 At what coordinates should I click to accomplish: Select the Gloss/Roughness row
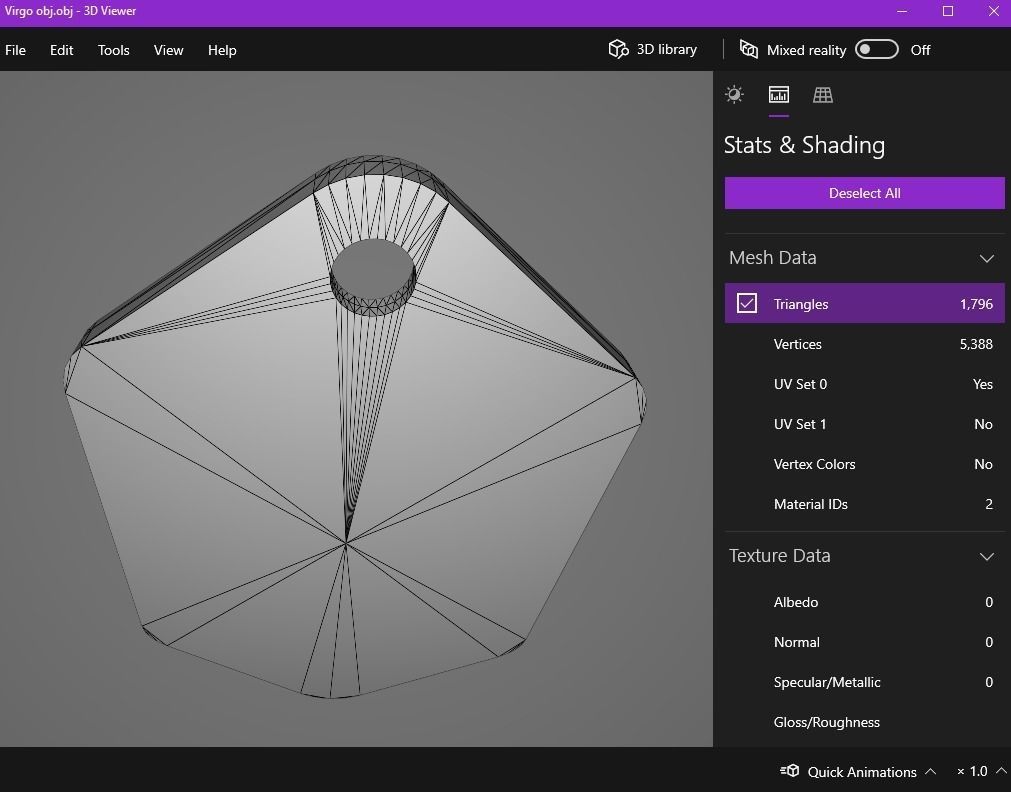click(864, 722)
